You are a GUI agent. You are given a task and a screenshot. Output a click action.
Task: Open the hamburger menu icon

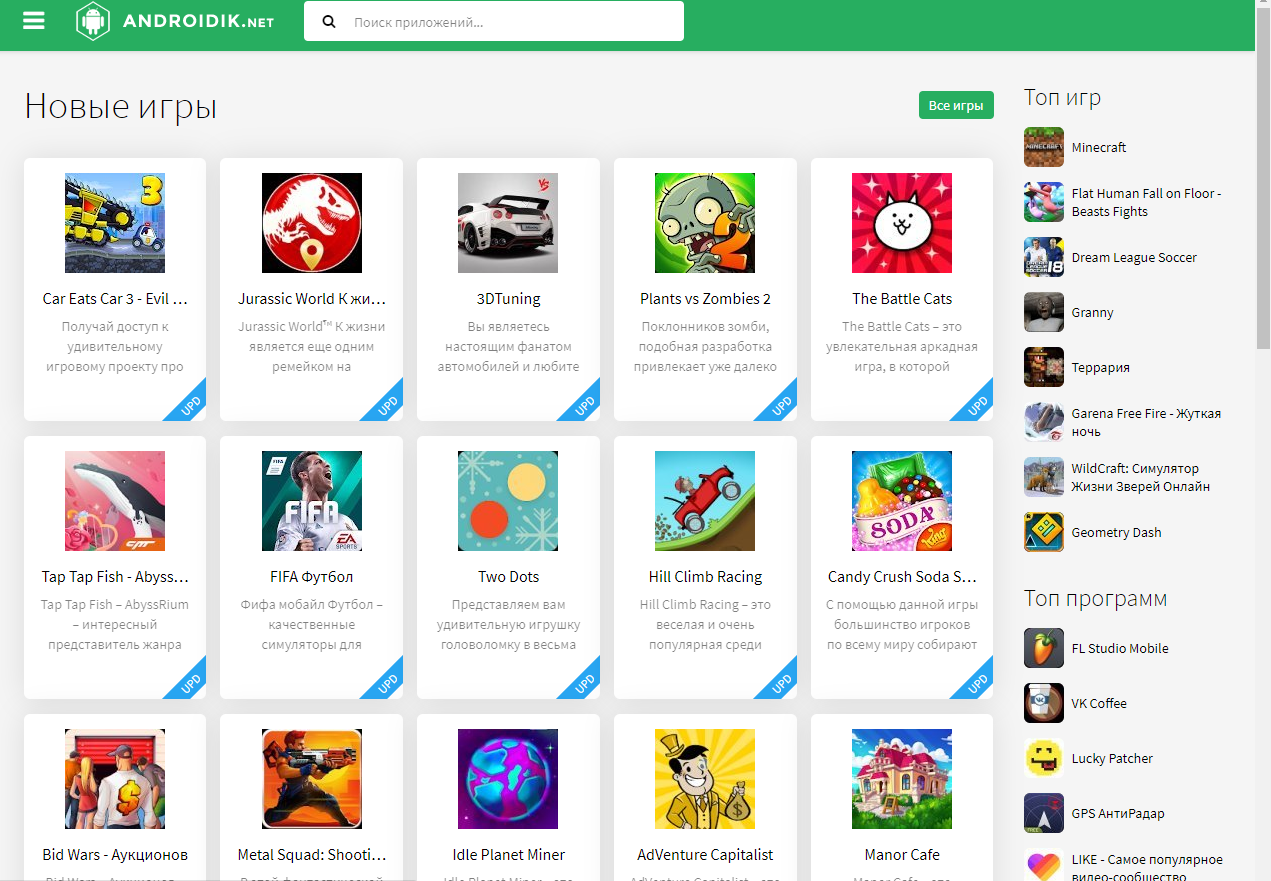tap(34, 21)
